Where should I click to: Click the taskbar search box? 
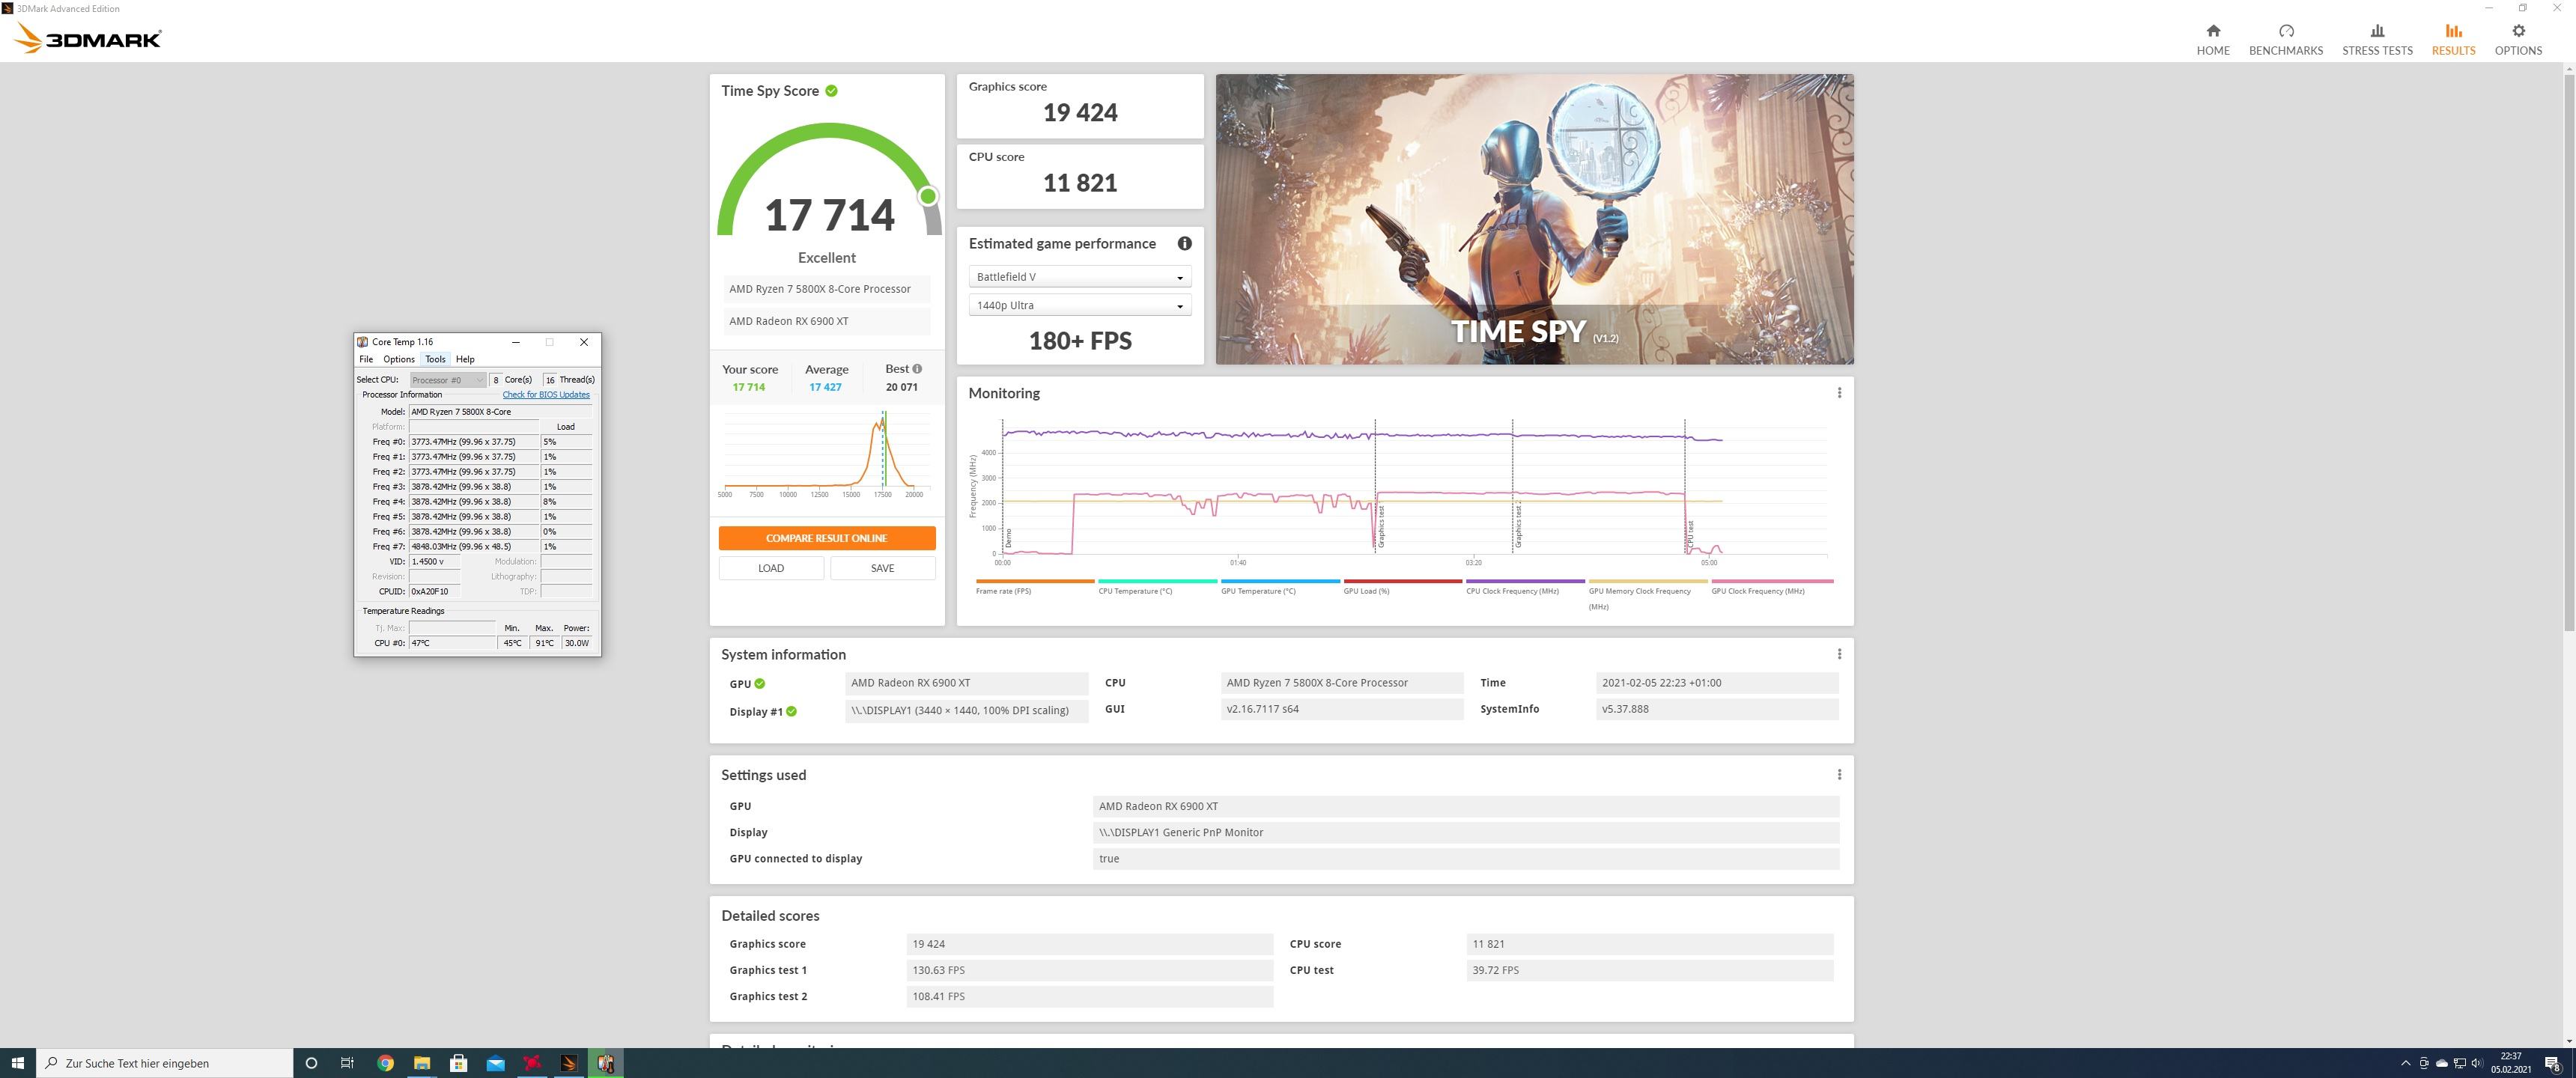[x=165, y=1063]
